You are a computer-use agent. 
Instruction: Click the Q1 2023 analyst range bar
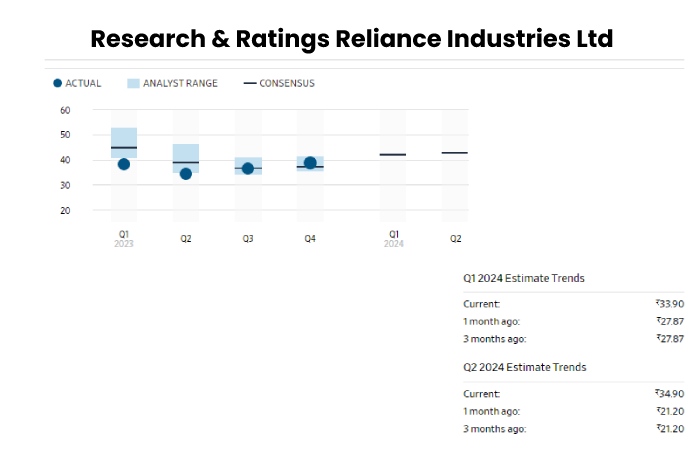124,142
